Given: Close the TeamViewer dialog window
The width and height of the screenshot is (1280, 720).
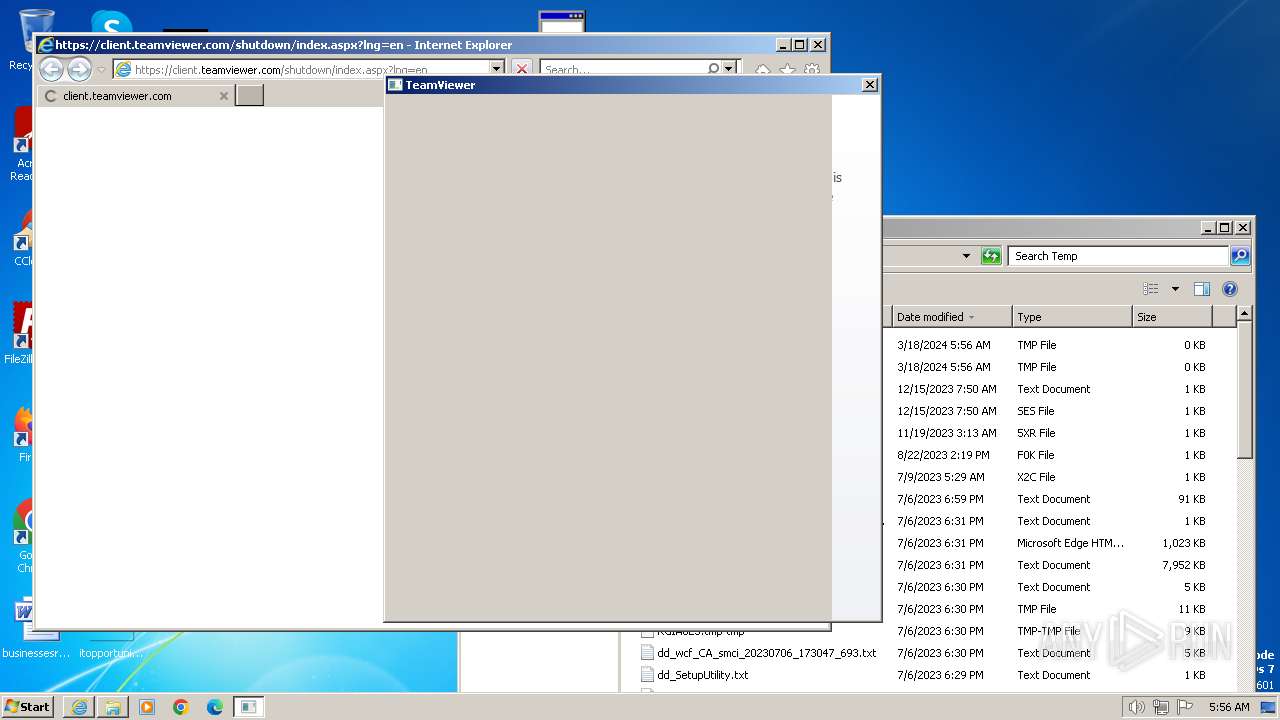Looking at the screenshot, I should (870, 85).
